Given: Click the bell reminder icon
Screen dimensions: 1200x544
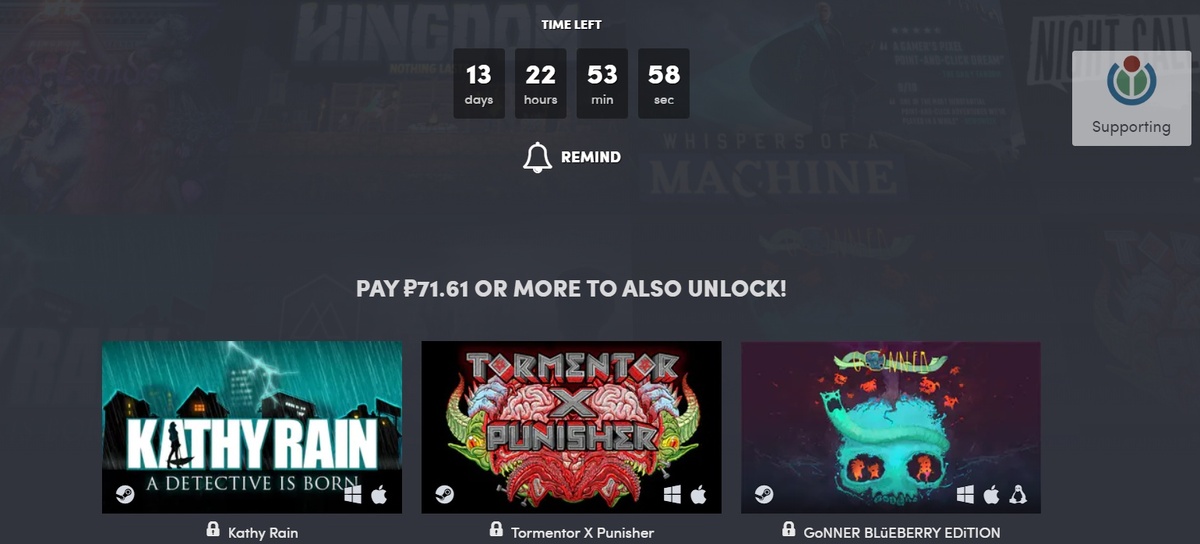Looking at the screenshot, I should [537, 157].
